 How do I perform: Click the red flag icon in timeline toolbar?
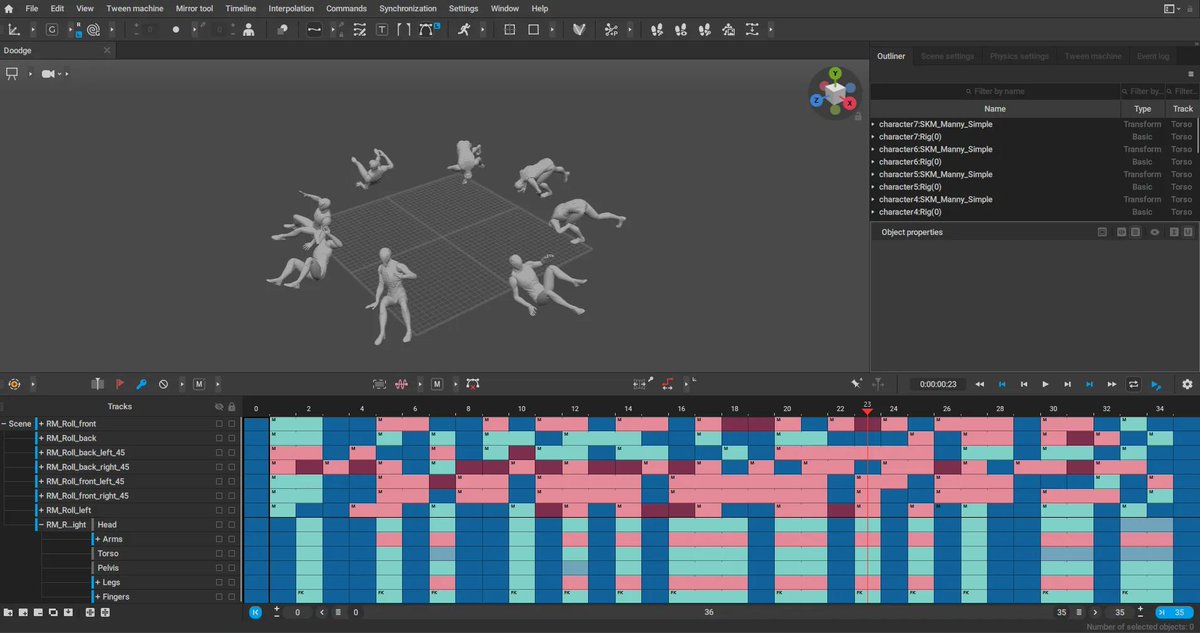119,384
